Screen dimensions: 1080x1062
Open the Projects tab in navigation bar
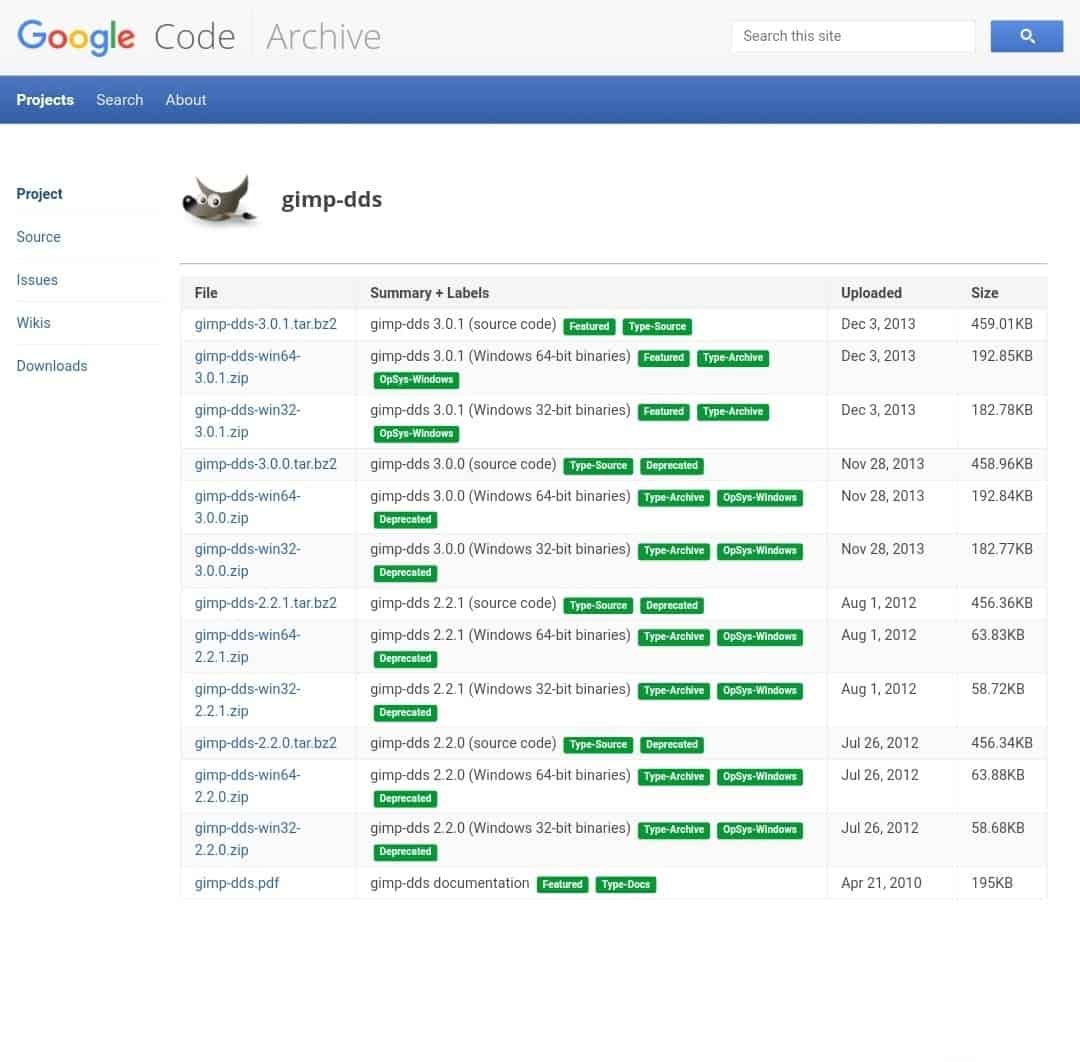45,100
